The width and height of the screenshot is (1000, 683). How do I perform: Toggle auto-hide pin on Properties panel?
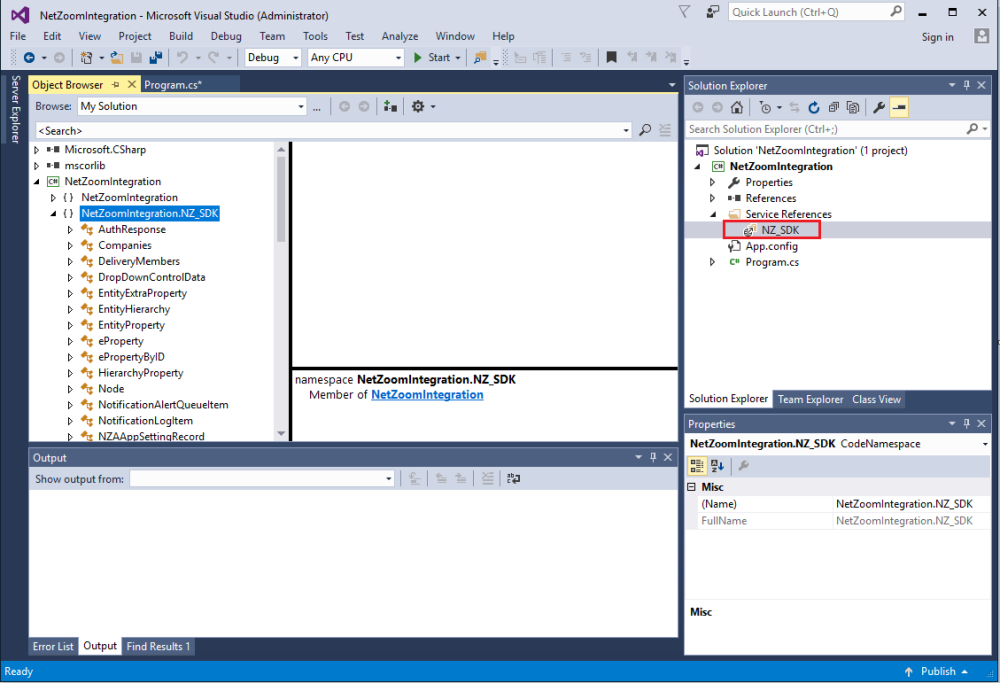coord(967,424)
